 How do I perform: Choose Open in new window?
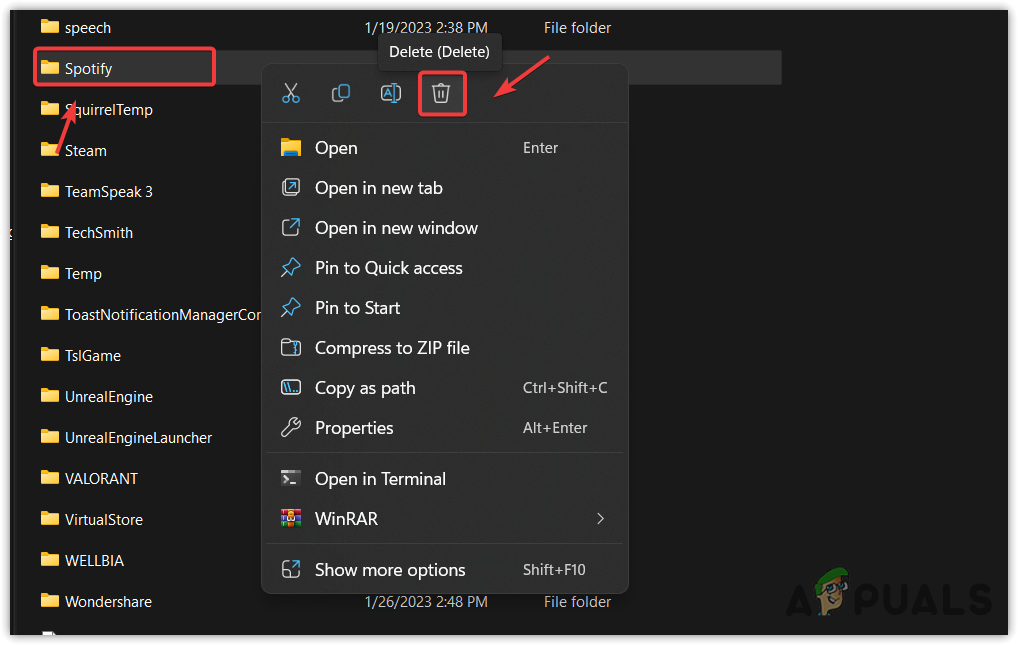click(396, 228)
